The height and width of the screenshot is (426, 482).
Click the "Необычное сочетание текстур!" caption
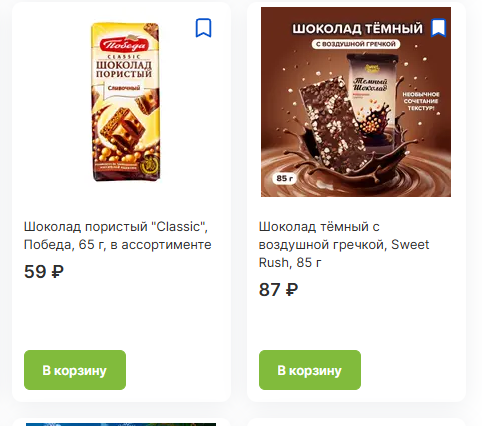point(421,101)
